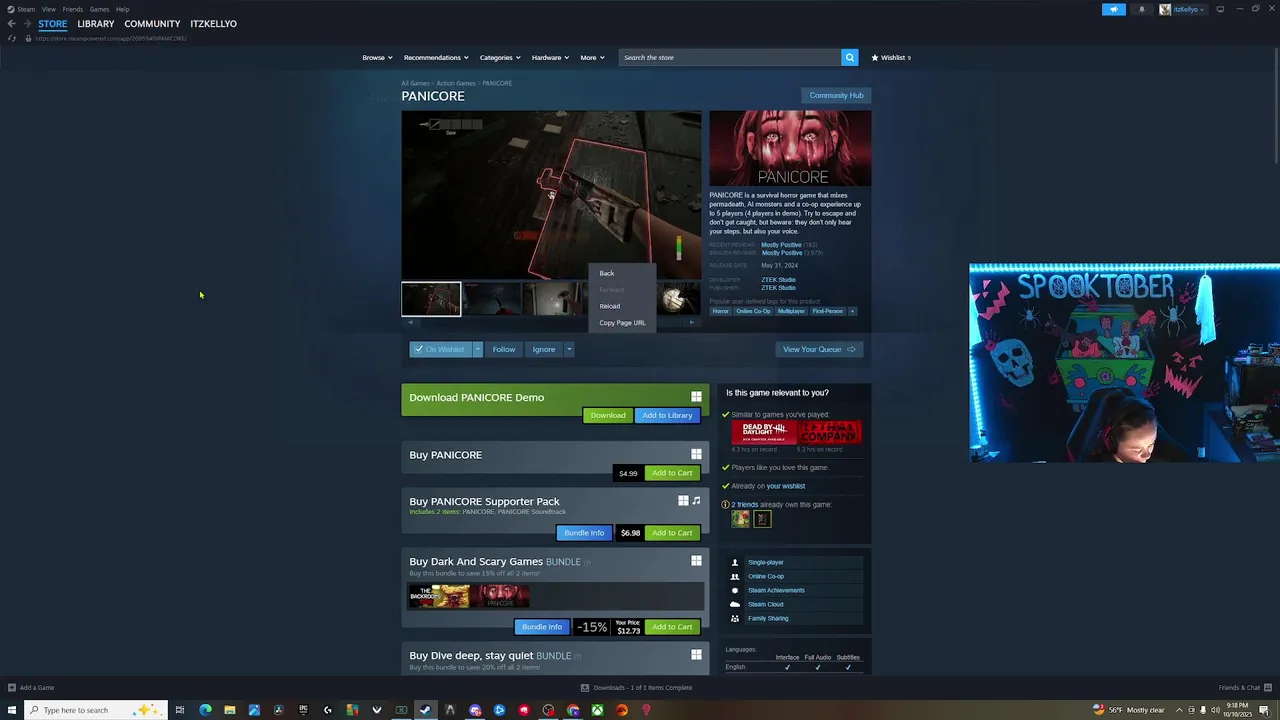The image size is (1280, 720).
Task: Open the Categories dropdown menu
Action: (500, 57)
